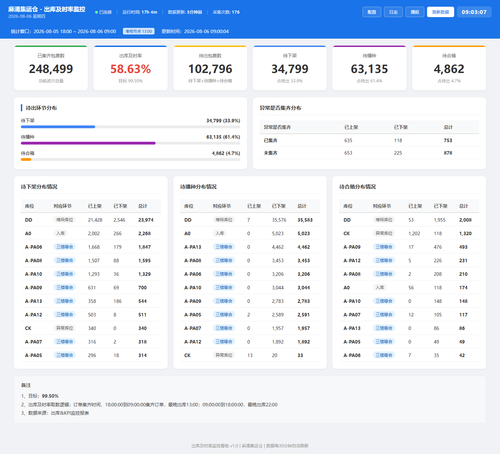500x454 pixels.
Task: Click the blue 33.9% progress bar
Action: click(58, 127)
